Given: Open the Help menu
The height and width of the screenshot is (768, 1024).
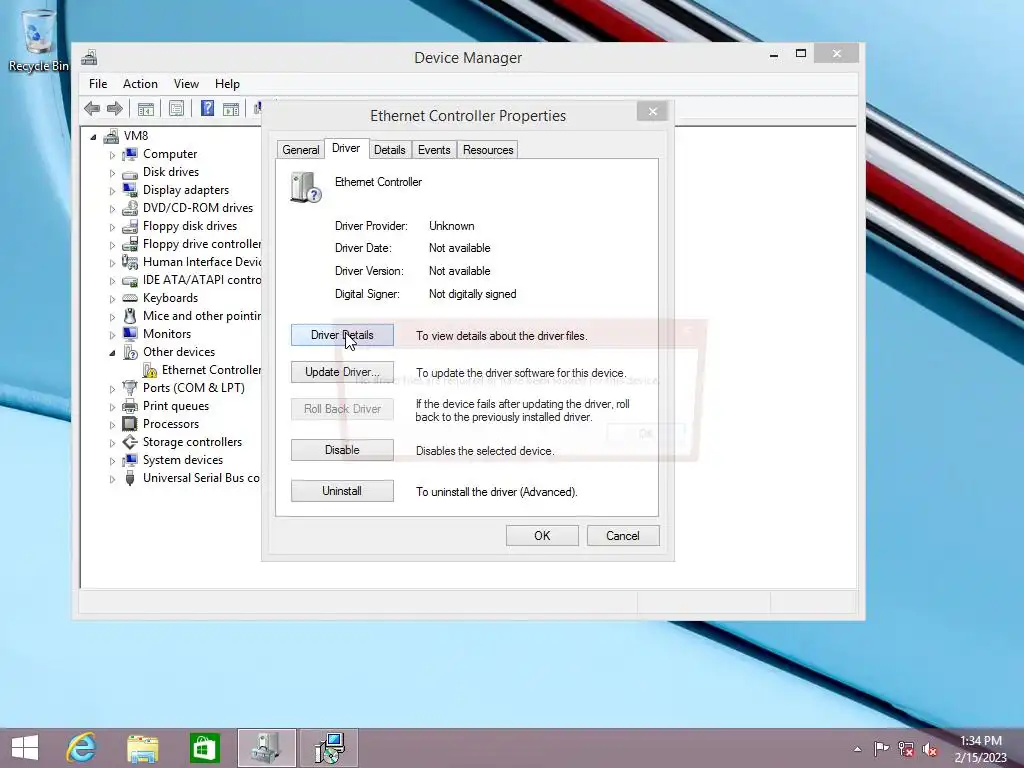Looking at the screenshot, I should pyautogui.click(x=227, y=84).
